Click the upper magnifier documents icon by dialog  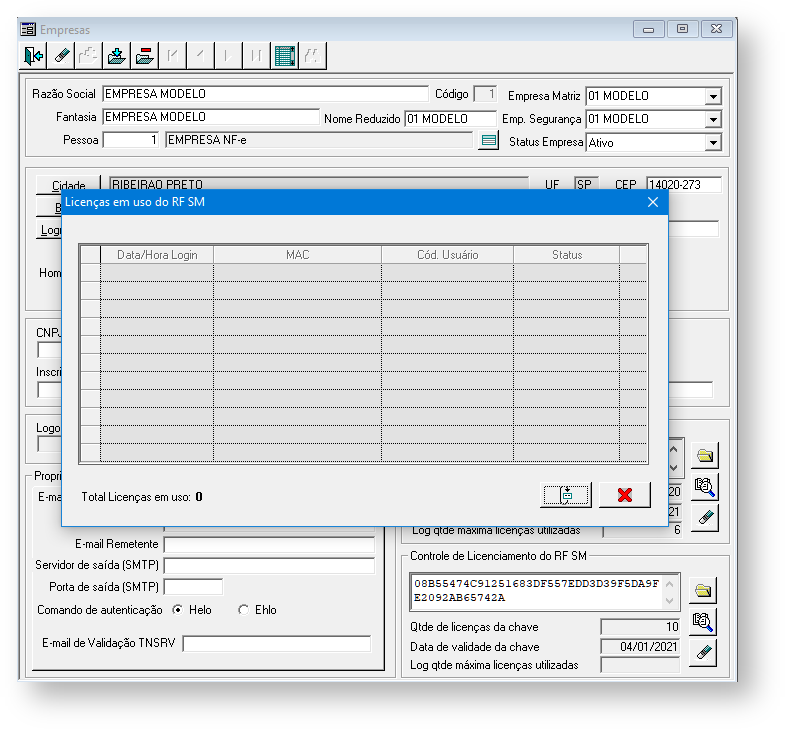point(705,486)
